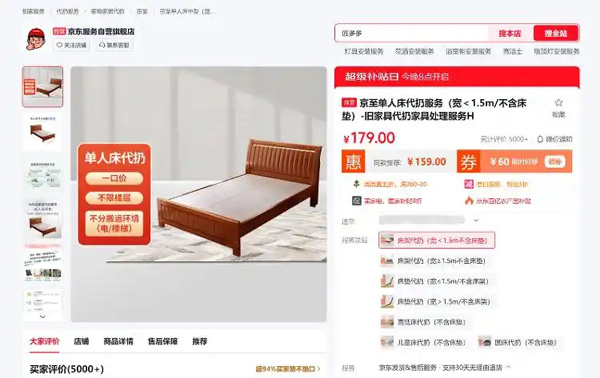600x378 pixels.
Task: Expand the delivery address dropdown arrow
Action: tap(476, 220)
